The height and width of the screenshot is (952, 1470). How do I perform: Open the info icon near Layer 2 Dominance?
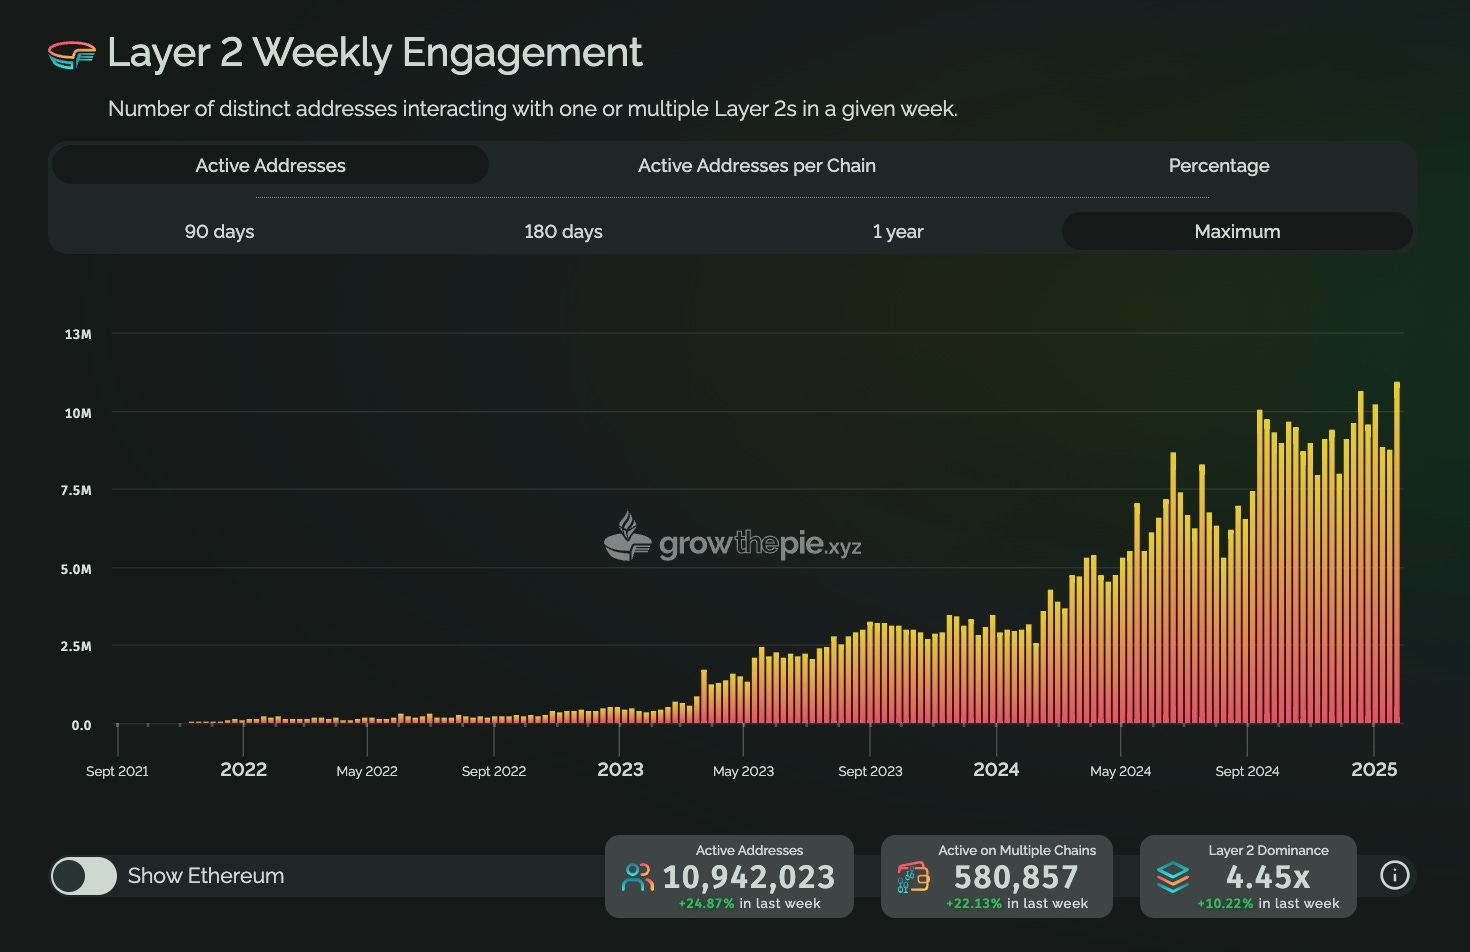click(1394, 875)
